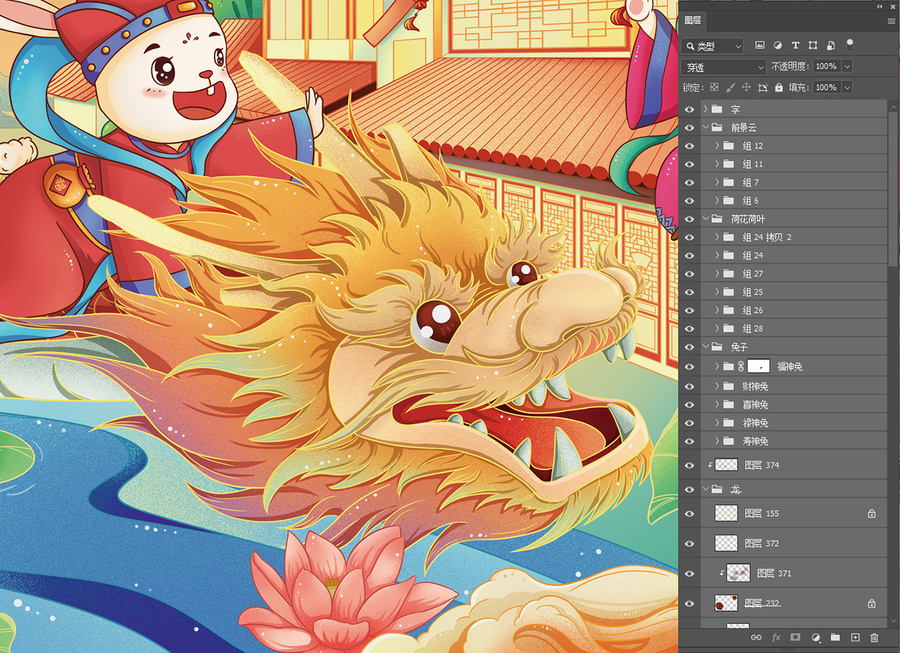Click folder icon of 财神兔 group
This screenshot has height=653, width=900.
tap(728, 387)
